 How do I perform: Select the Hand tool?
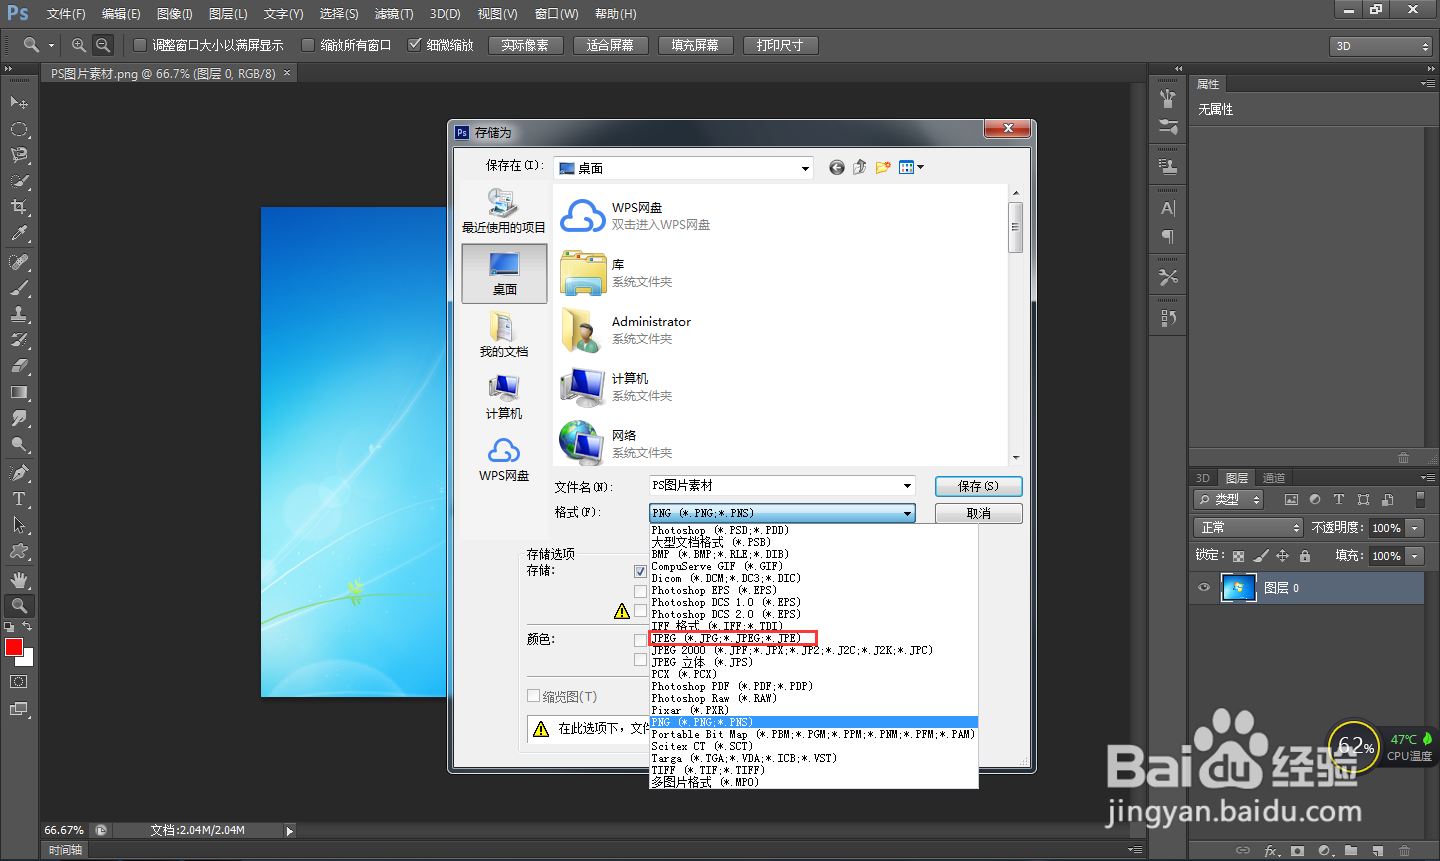click(19, 580)
